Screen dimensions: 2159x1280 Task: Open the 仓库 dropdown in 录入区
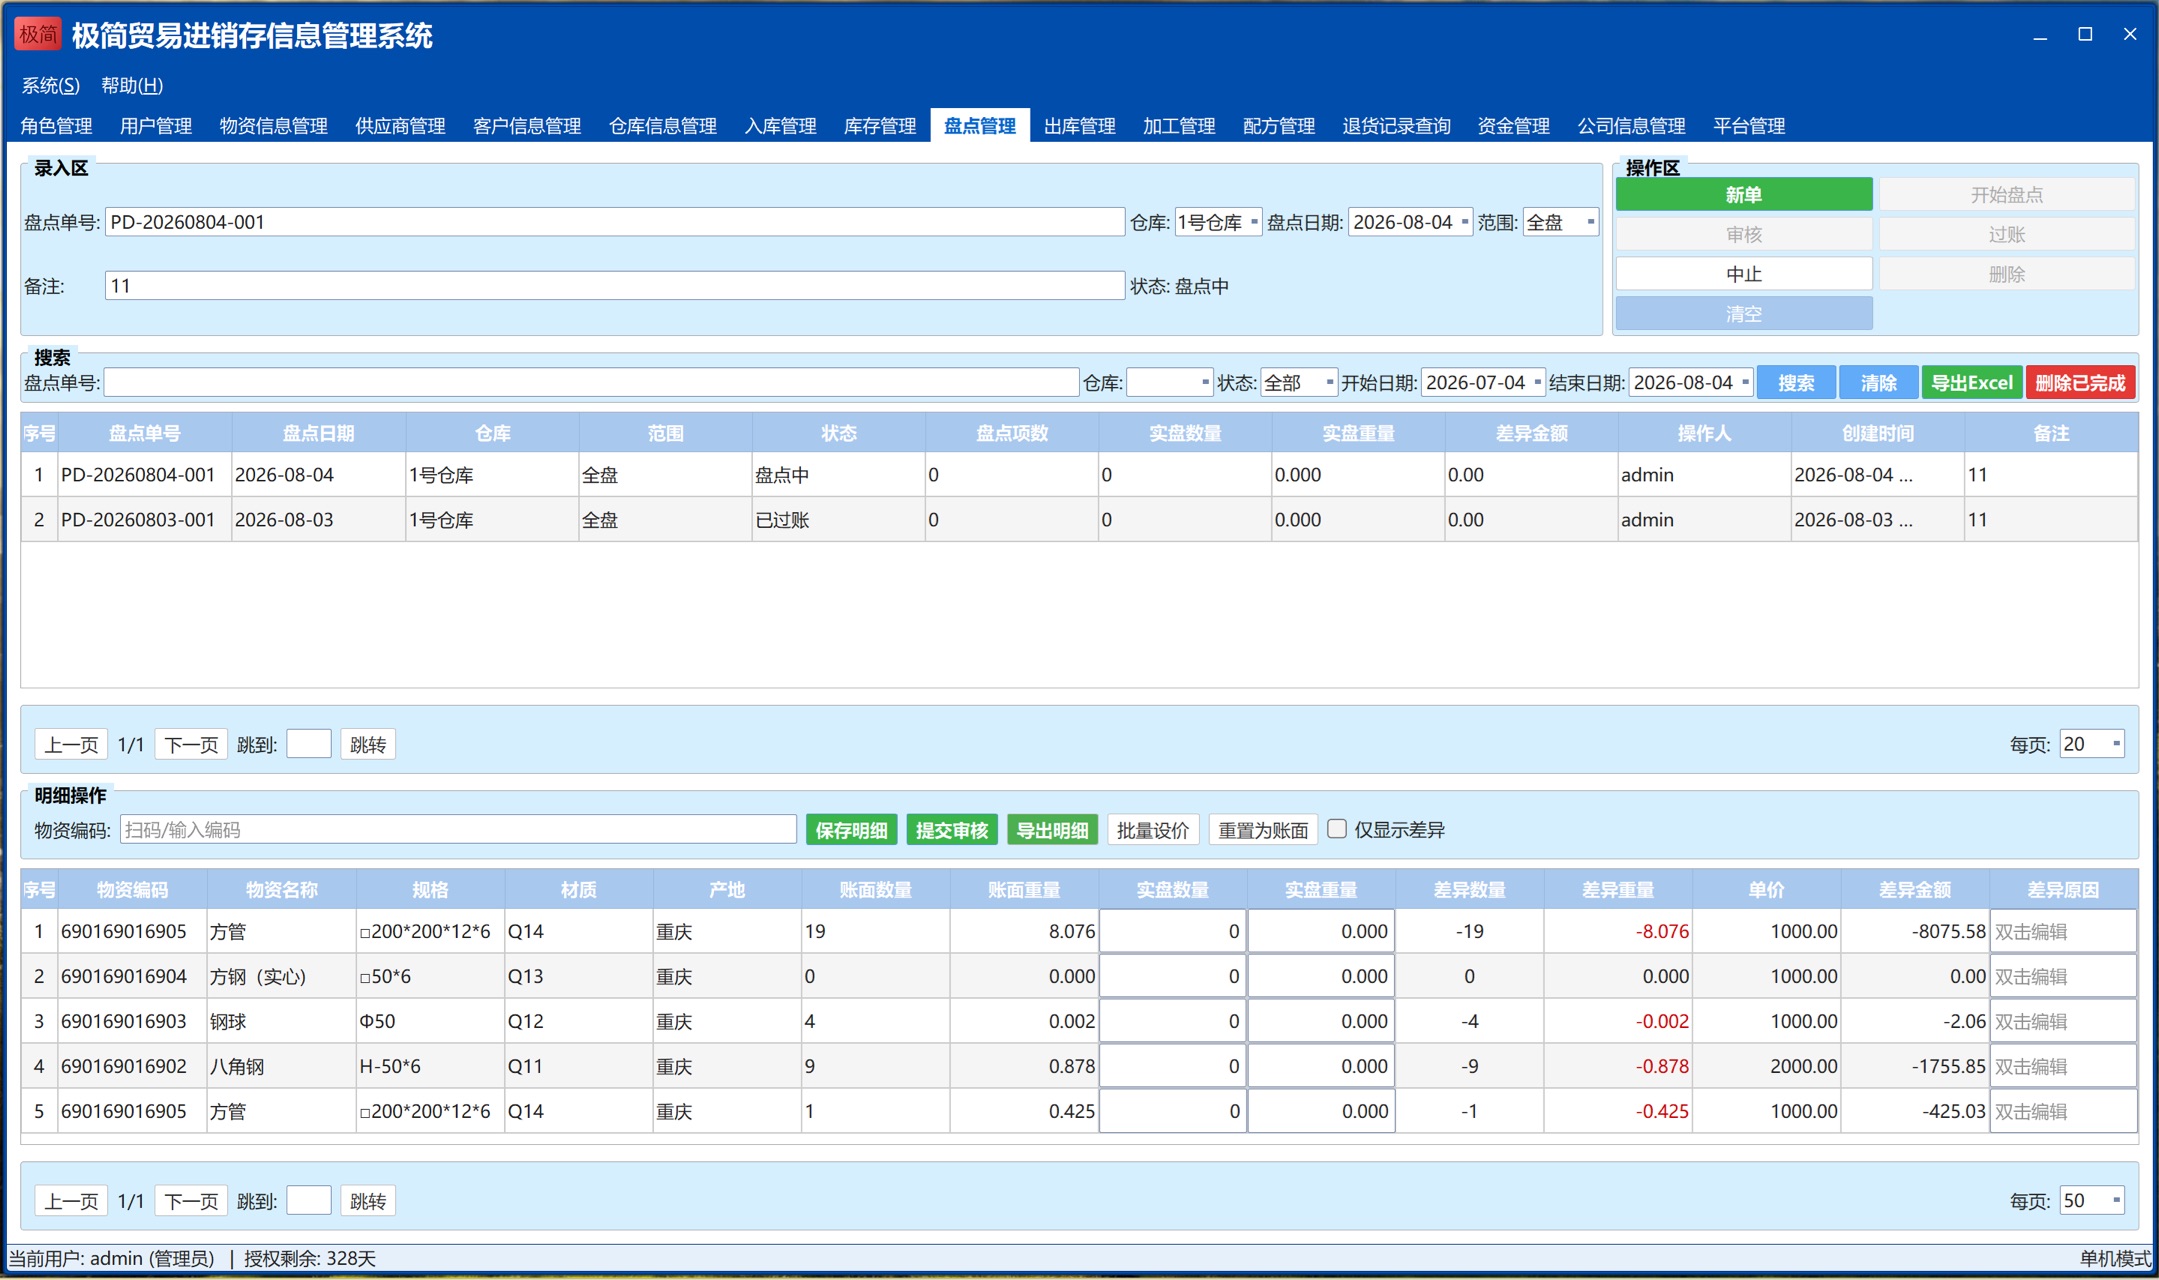tap(1218, 222)
